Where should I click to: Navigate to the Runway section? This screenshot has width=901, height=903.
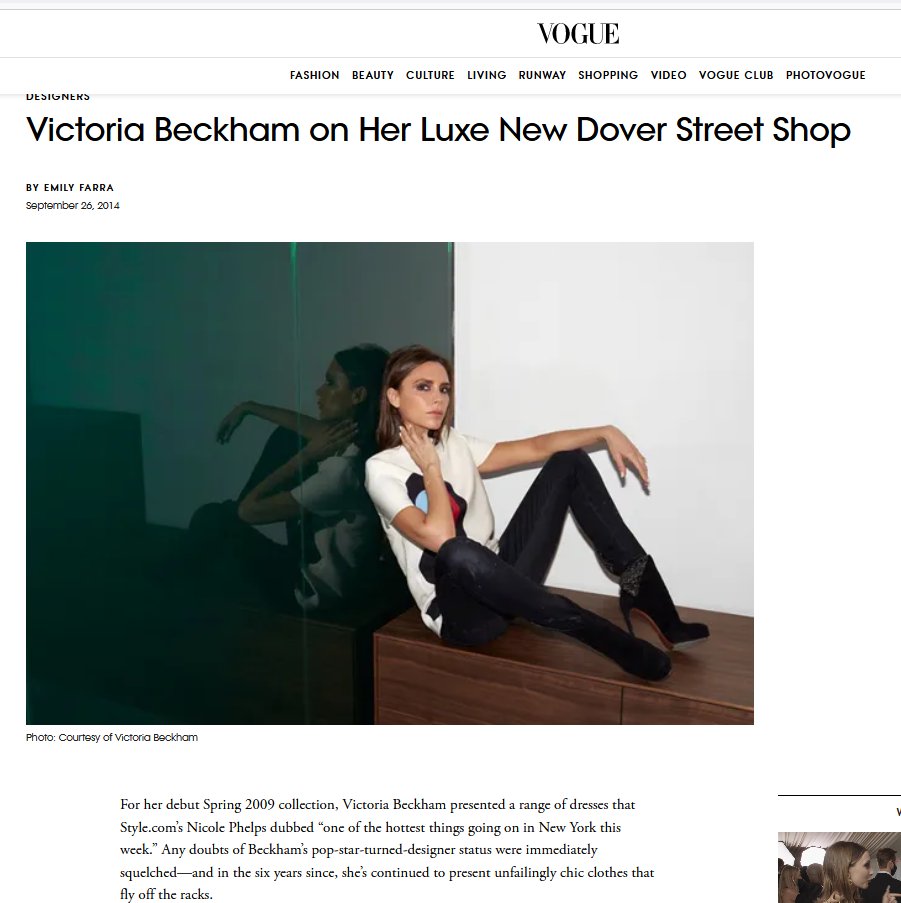coord(542,75)
